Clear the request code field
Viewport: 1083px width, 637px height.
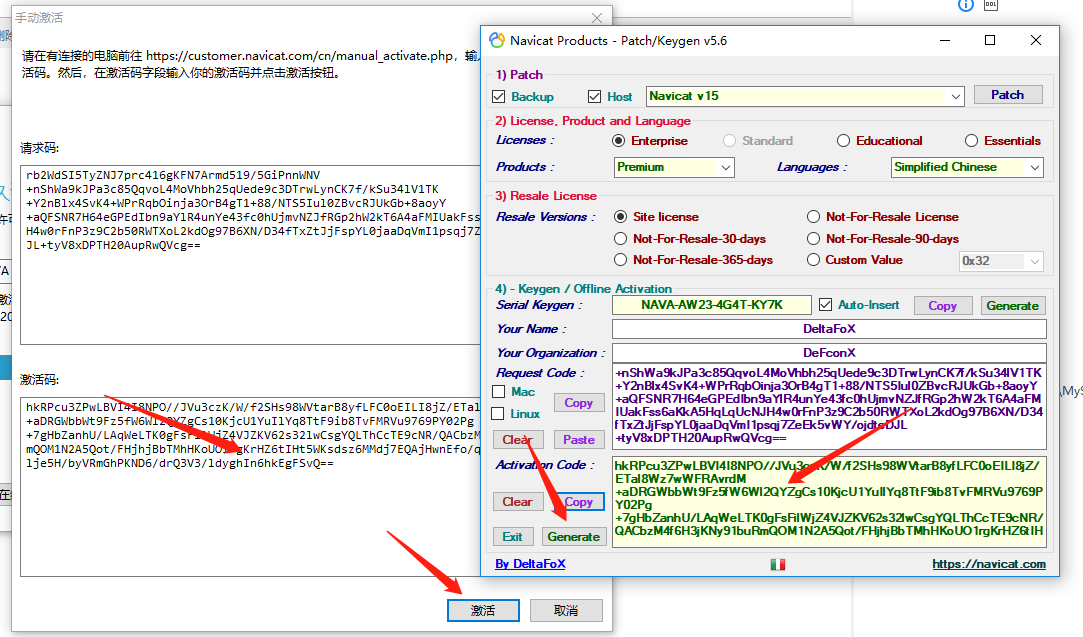click(x=517, y=439)
